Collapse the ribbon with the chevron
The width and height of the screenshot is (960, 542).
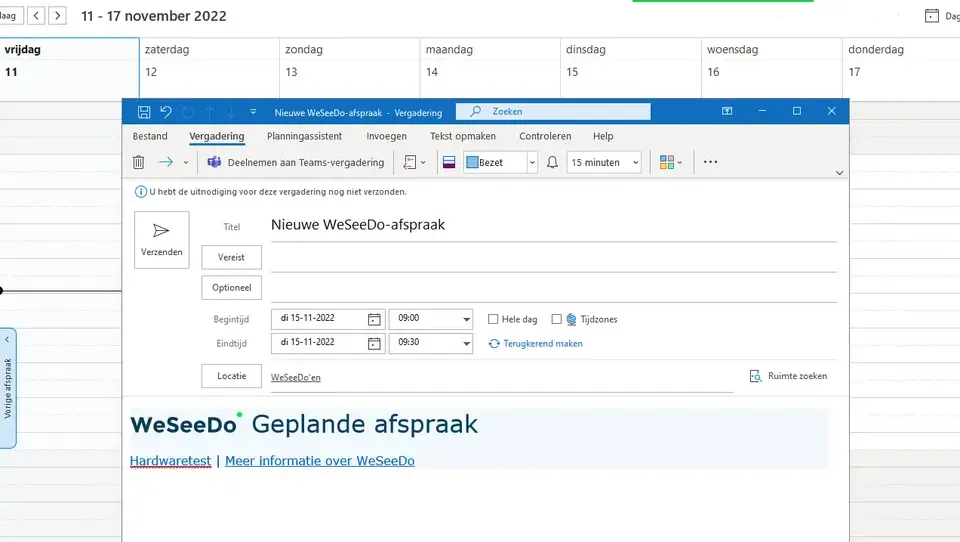pyautogui.click(x=839, y=173)
